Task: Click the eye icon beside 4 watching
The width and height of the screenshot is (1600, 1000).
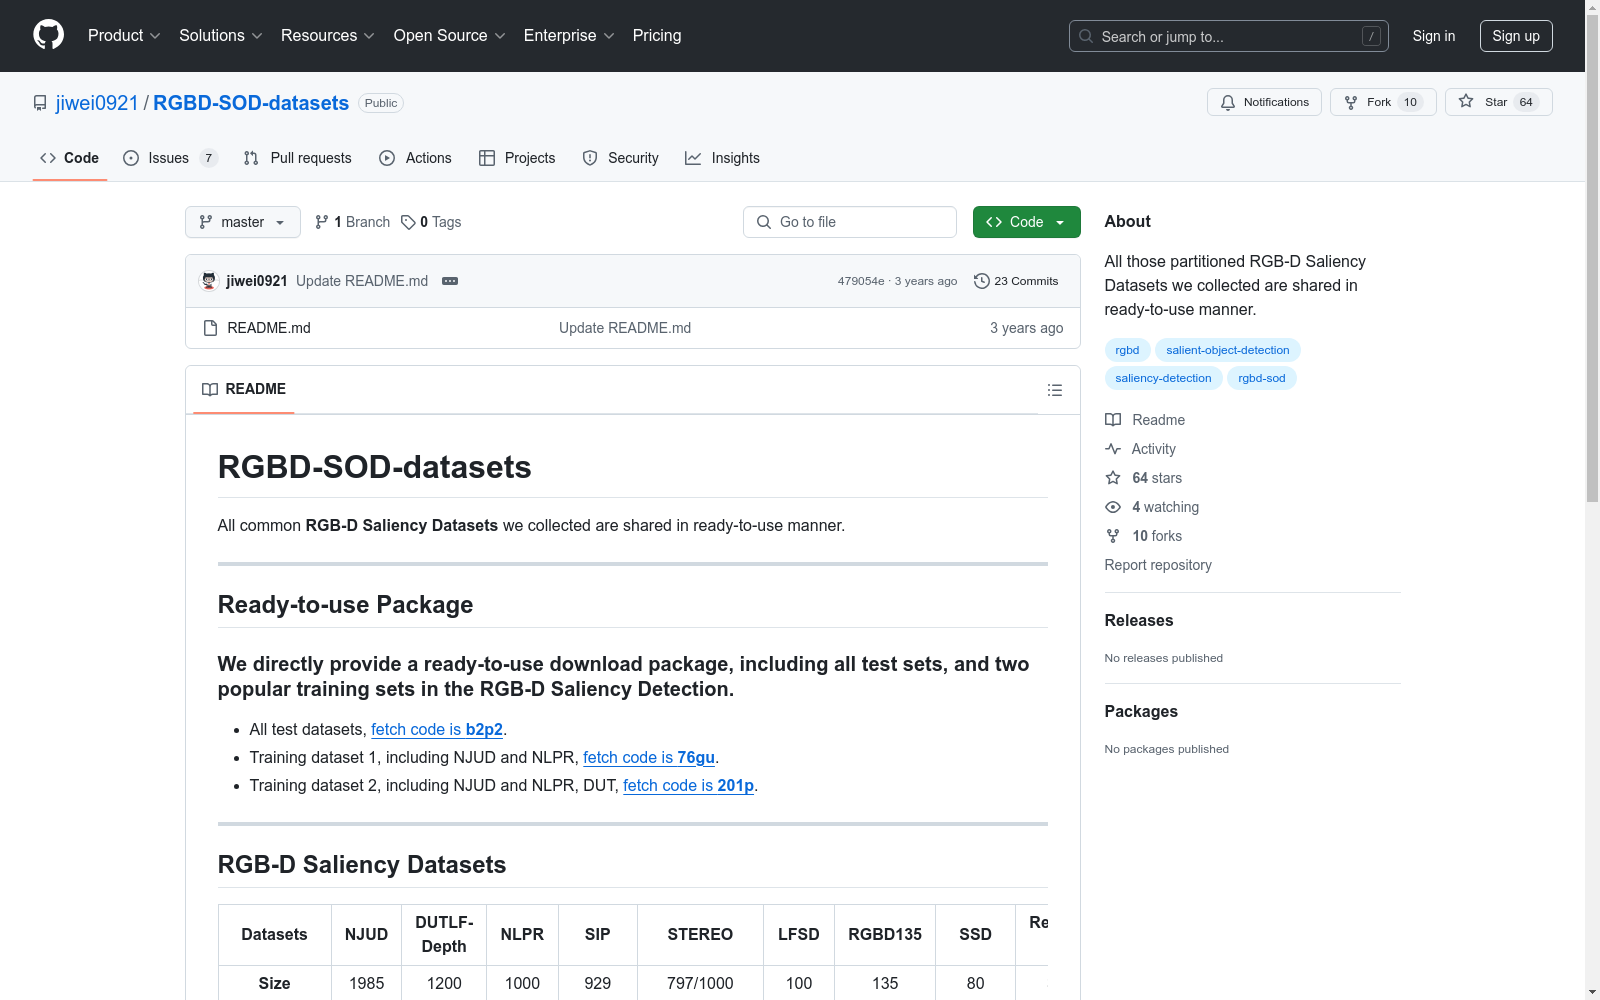Action: [x=1113, y=507]
